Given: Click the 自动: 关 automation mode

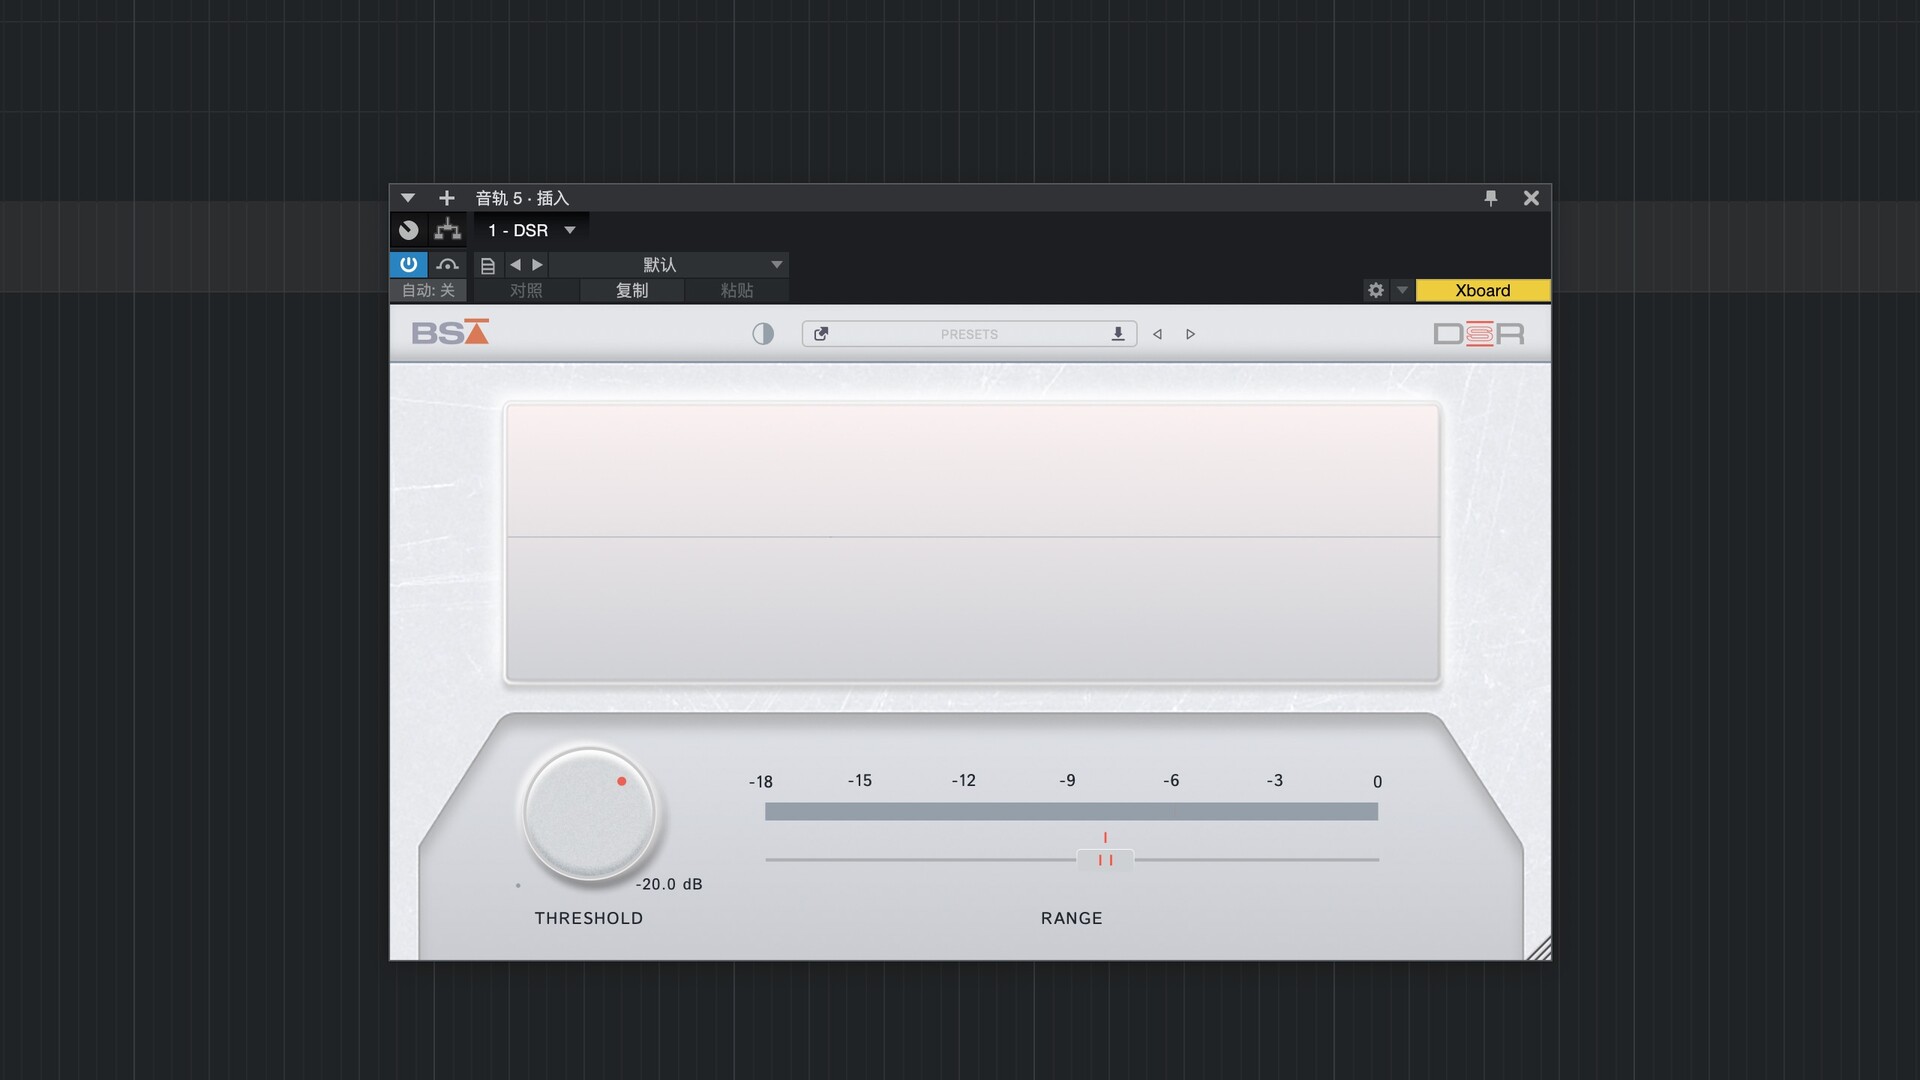Looking at the screenshot, I should (x=428, y=290).
